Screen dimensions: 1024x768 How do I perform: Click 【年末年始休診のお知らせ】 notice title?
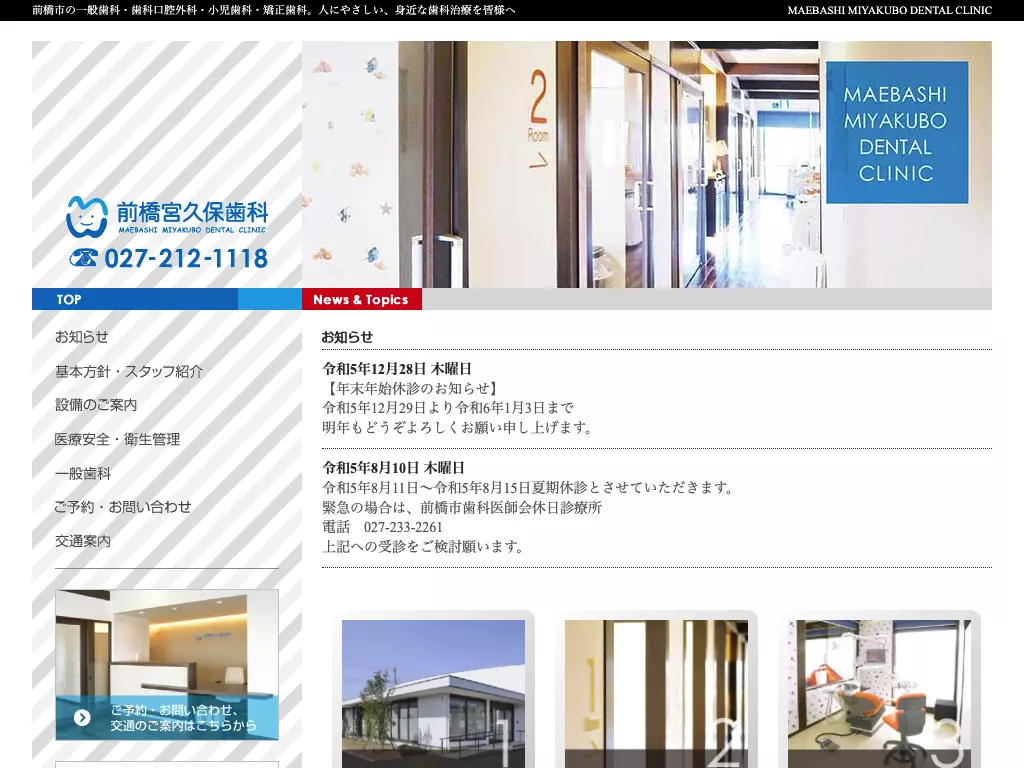pyautogui.click(x=412, y=389)
